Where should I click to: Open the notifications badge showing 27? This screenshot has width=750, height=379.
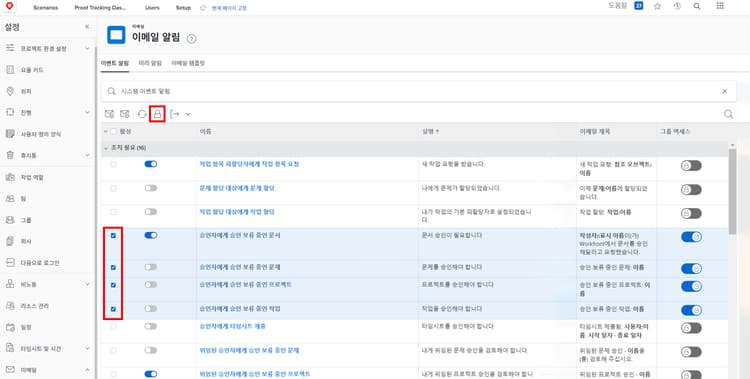pyautogui.click(x=639, y=6)
